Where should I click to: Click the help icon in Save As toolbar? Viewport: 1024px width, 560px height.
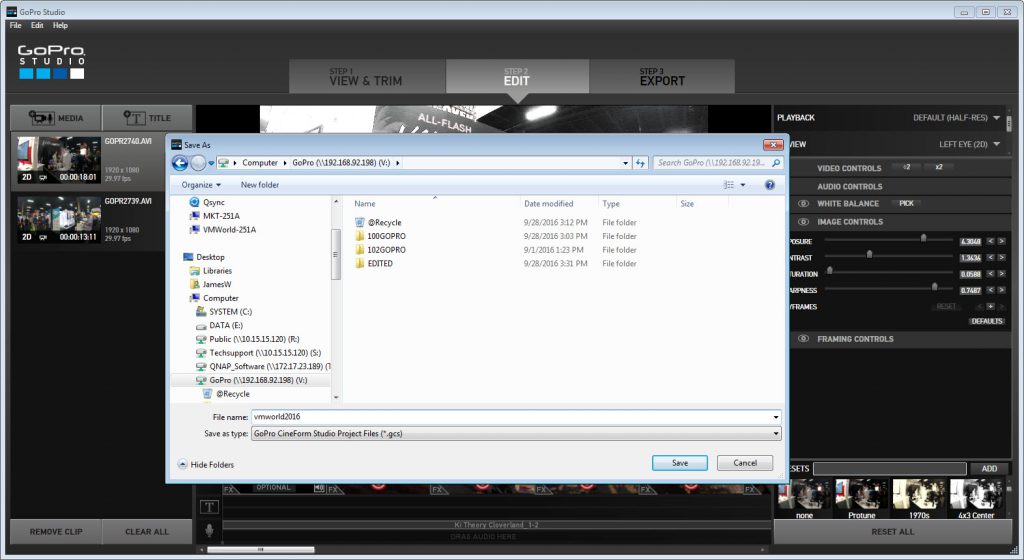[770, 185]
